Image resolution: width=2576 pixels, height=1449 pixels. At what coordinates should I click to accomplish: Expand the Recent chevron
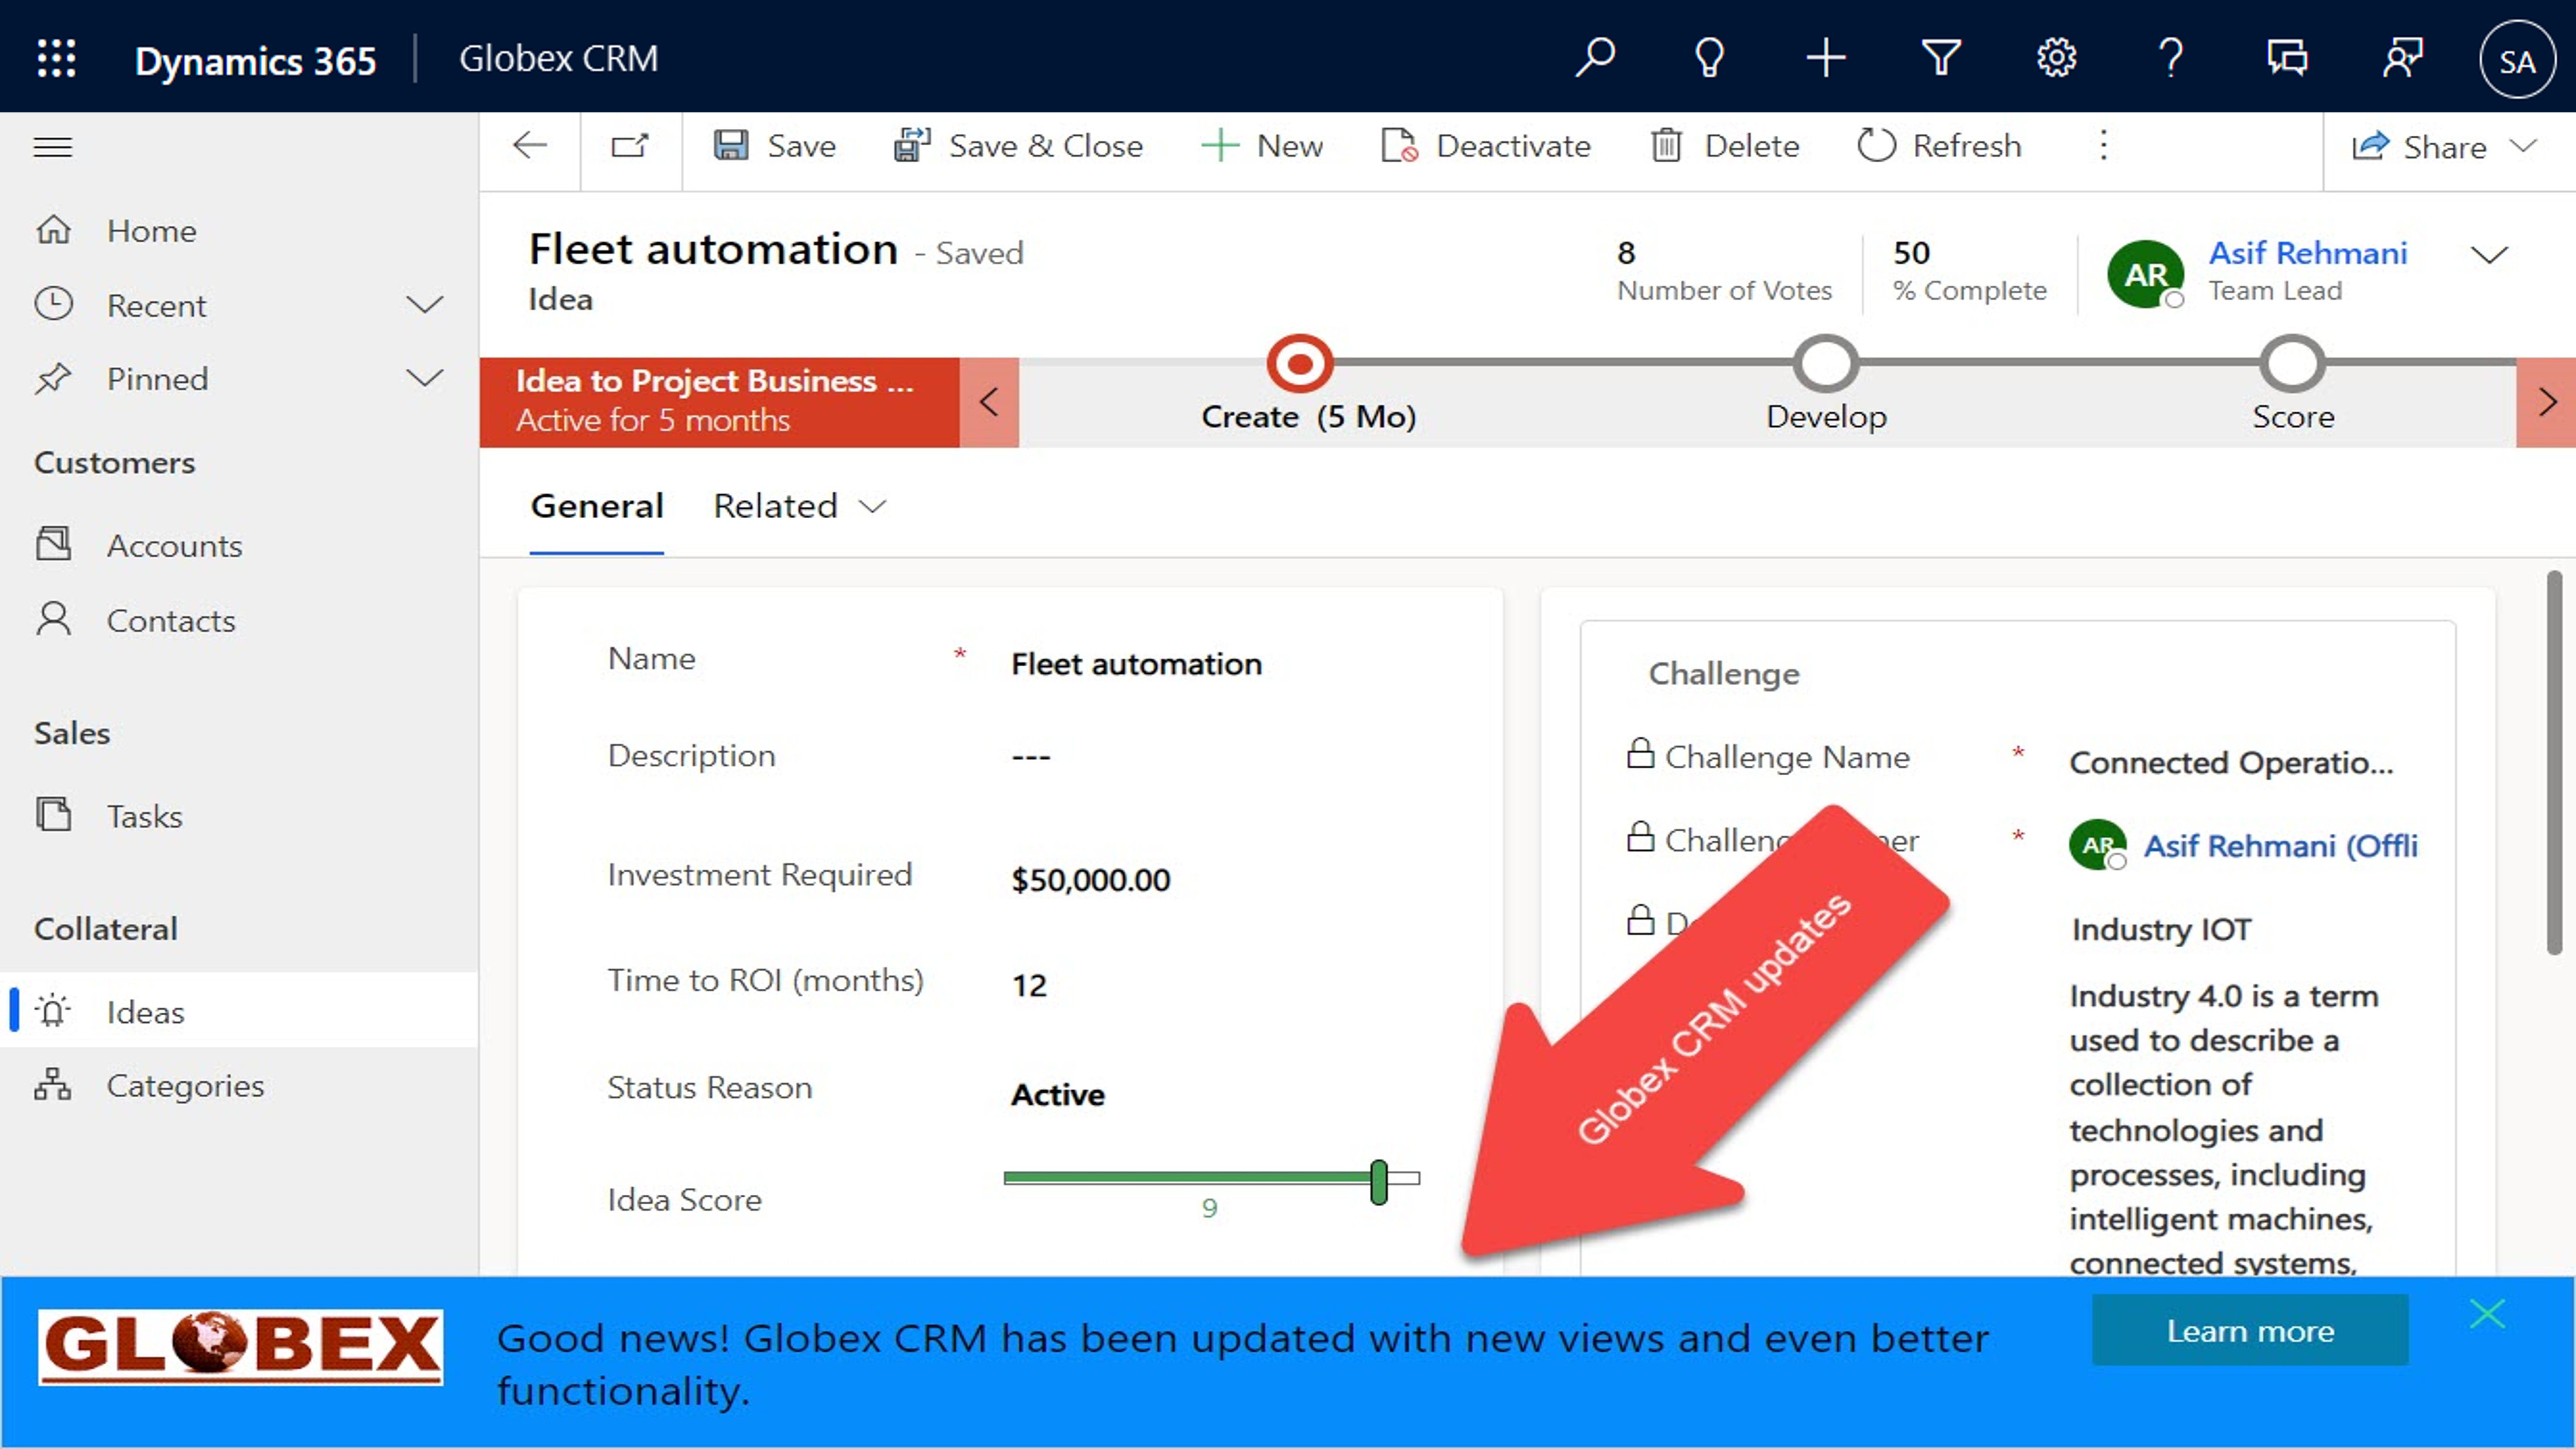pos(424,305)
